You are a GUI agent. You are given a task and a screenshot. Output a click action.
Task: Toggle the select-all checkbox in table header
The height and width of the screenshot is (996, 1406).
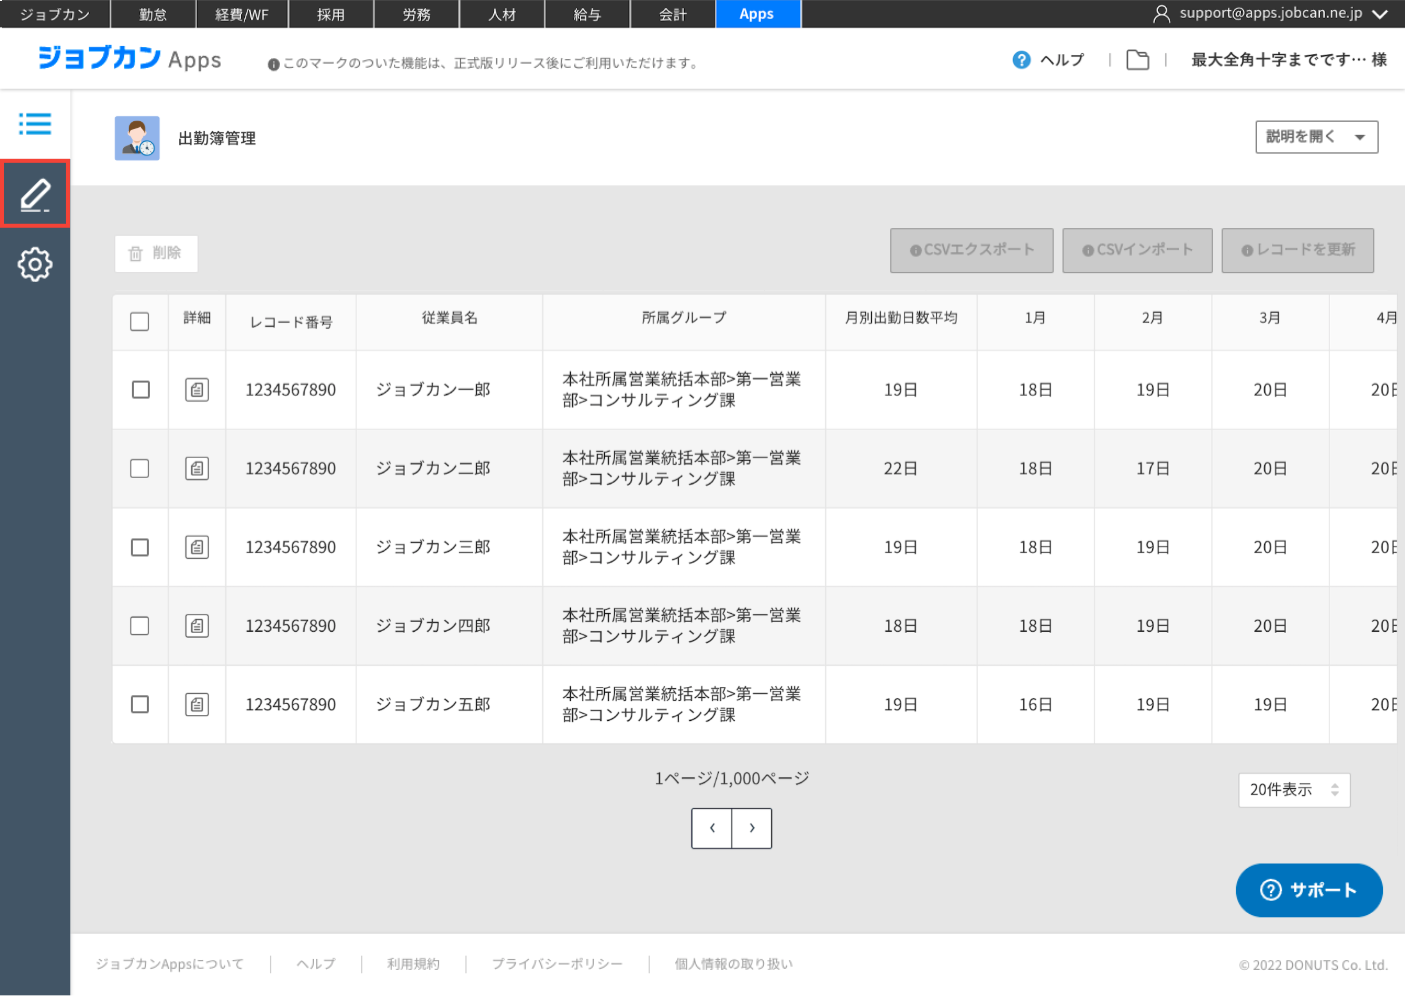point(140,322)
